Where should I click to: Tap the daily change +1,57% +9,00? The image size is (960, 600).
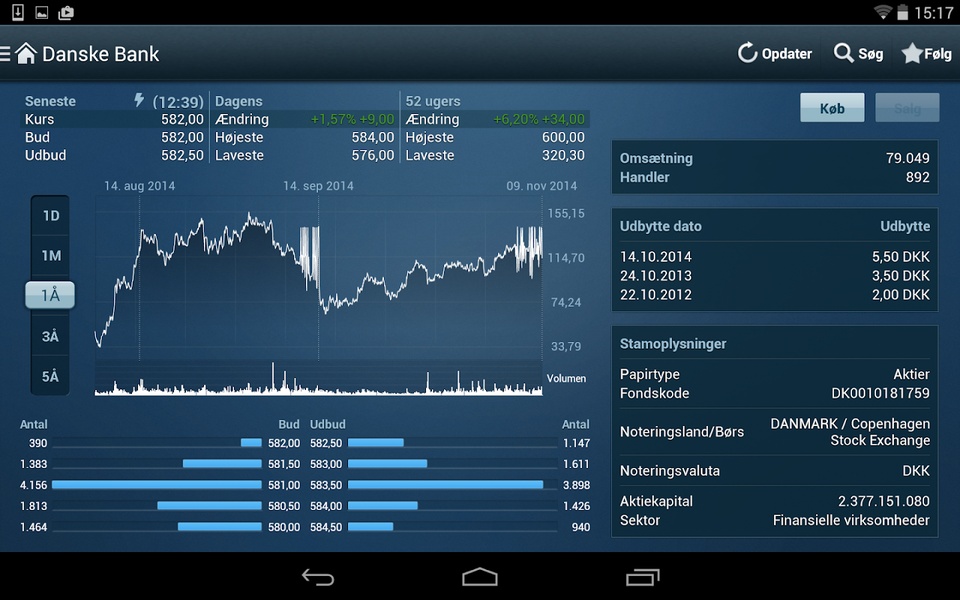pos(352,119)
